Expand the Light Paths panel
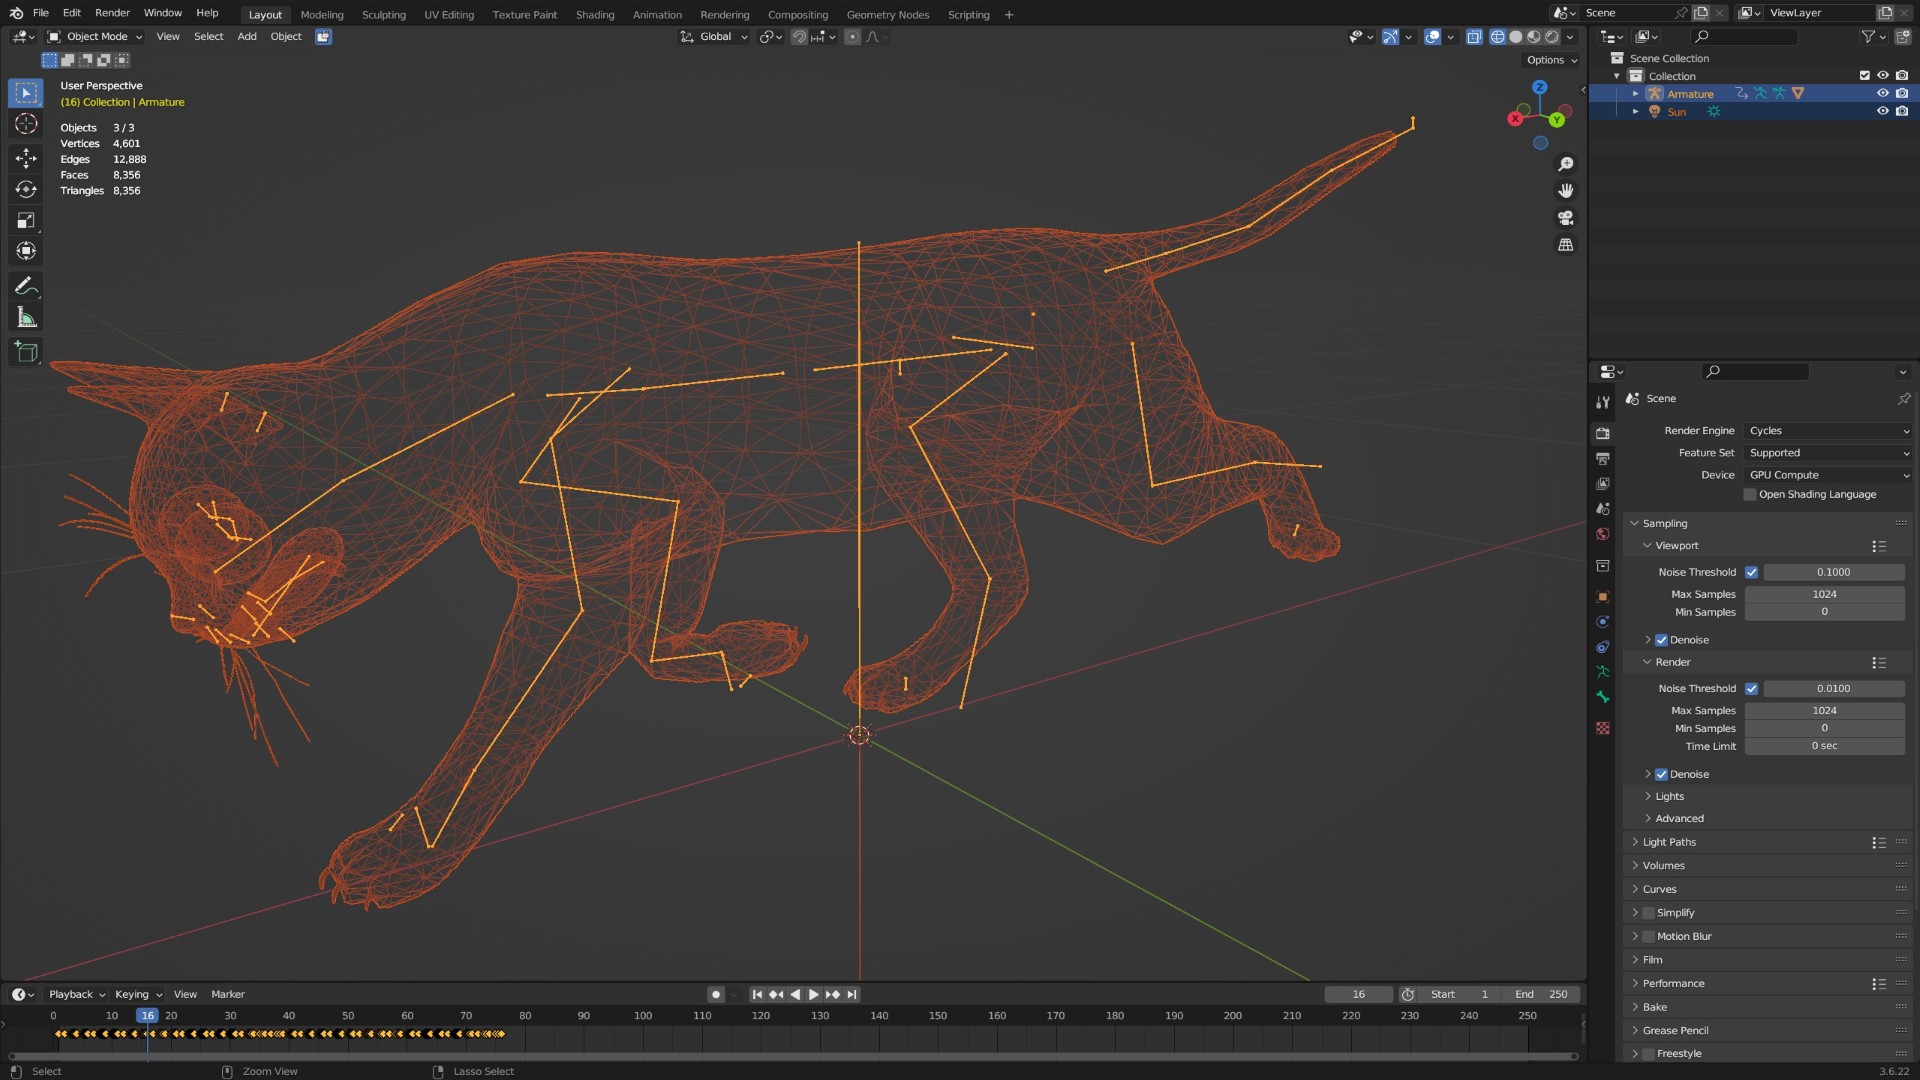This screenshot has height=1080, width=1920. coord(1668,842)
